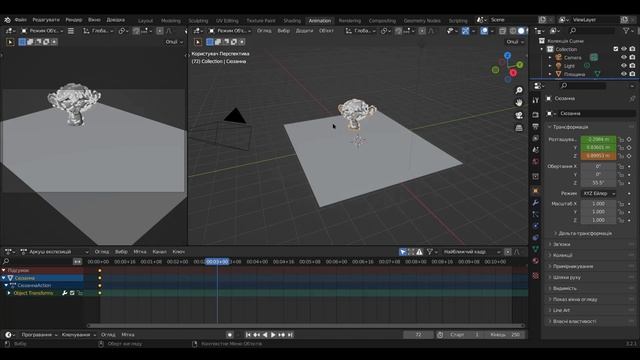Image resolution: width=640 pixels, height=360 pixels.
Task: Collapse the Collection tree row
Action: [x=542, y=49]
